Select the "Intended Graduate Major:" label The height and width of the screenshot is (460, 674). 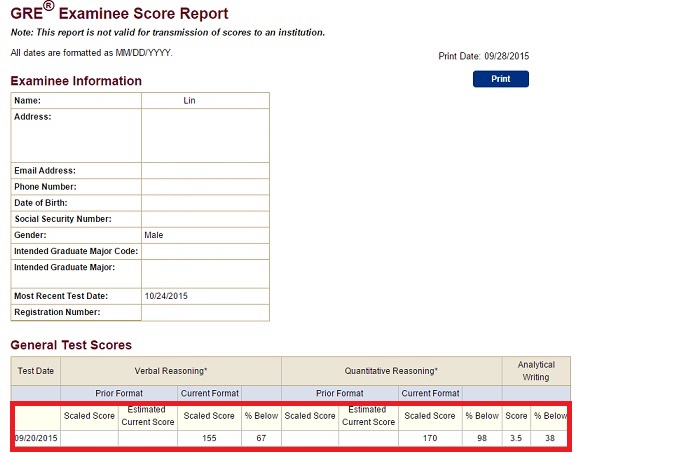[x=64, y=267]
